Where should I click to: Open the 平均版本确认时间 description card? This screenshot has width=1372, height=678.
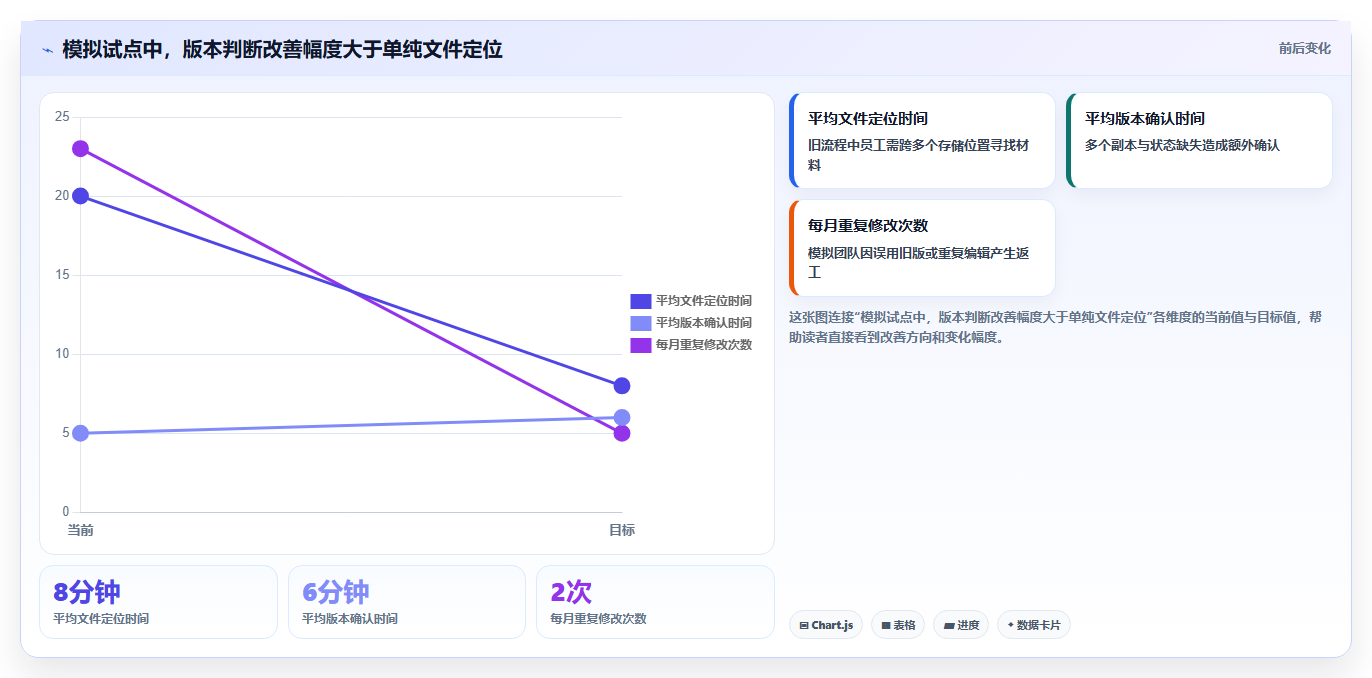pos(1199,141)
